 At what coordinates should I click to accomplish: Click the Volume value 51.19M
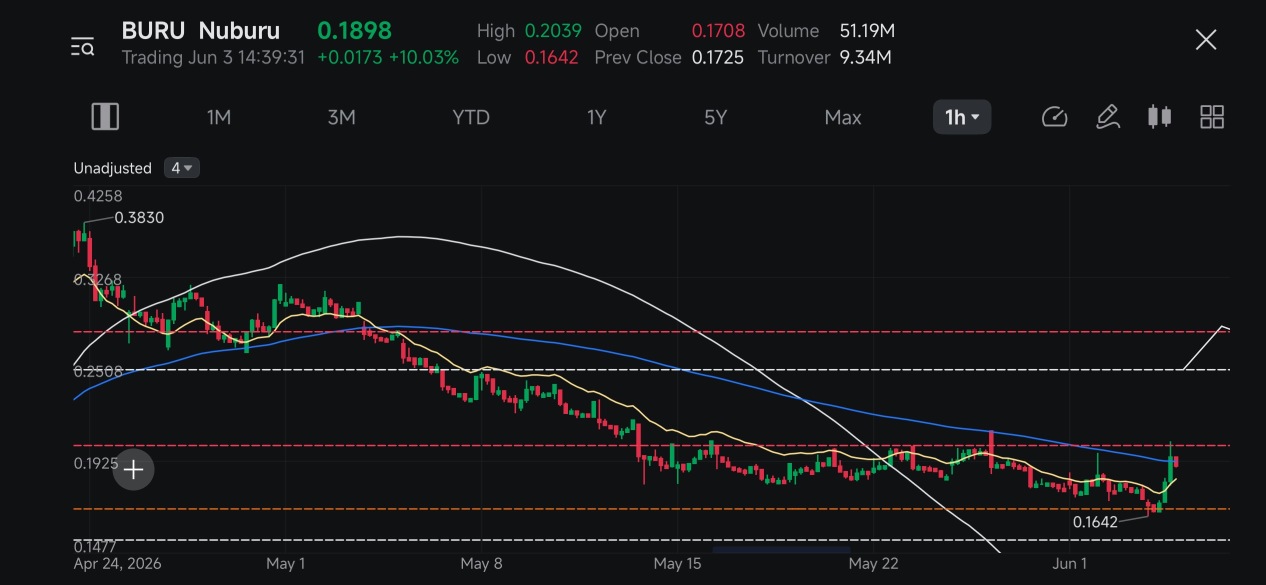point(867,31)
